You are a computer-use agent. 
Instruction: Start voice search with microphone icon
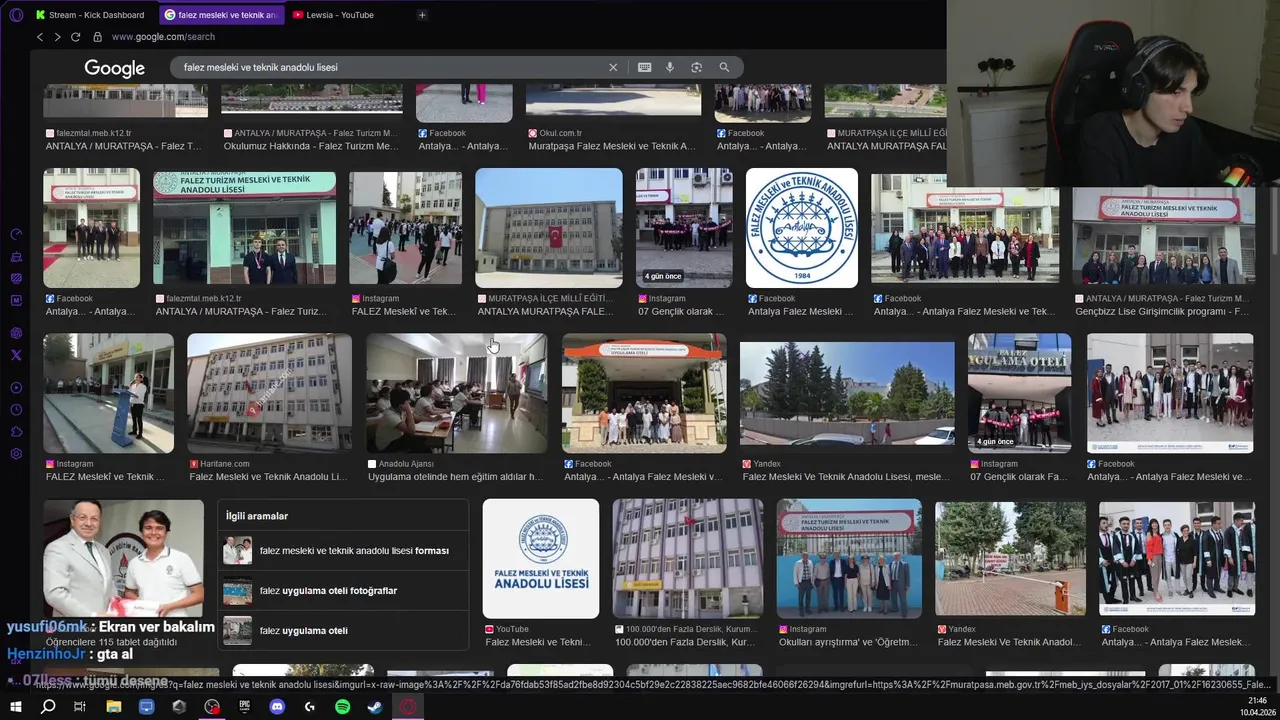tap(670, 67)
